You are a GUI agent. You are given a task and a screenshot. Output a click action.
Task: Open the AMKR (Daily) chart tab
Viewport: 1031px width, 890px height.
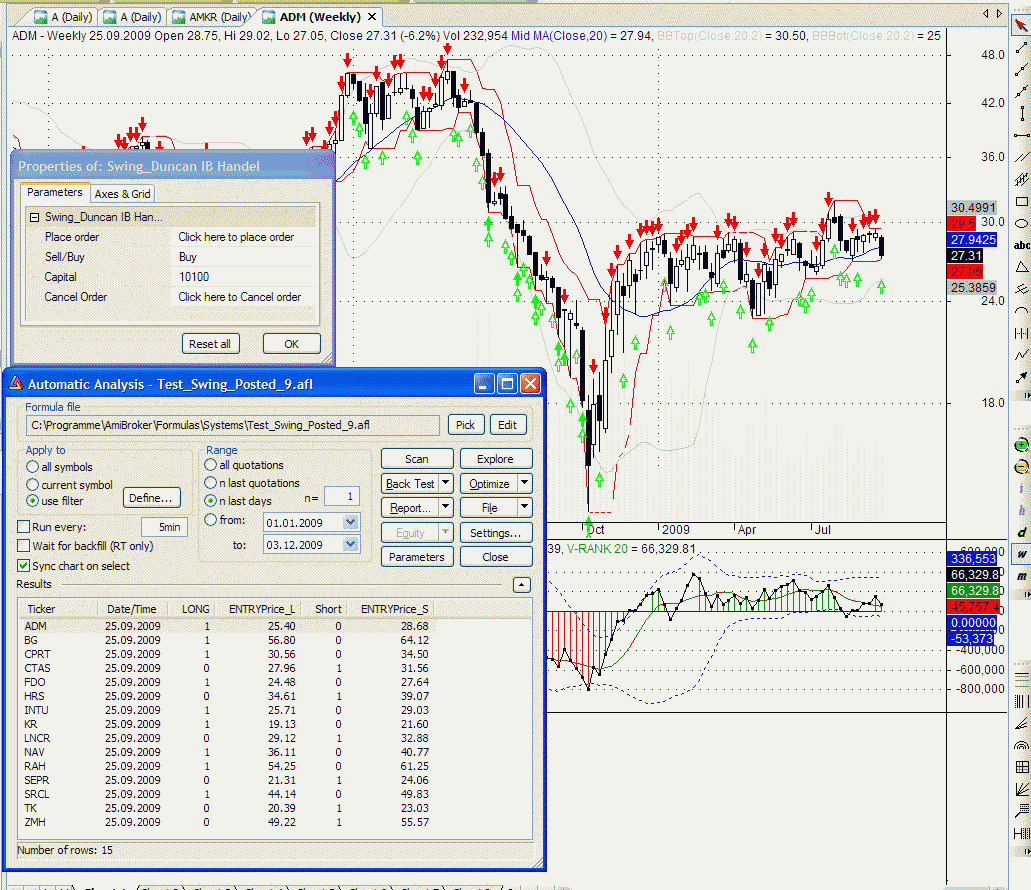(211, 17)
